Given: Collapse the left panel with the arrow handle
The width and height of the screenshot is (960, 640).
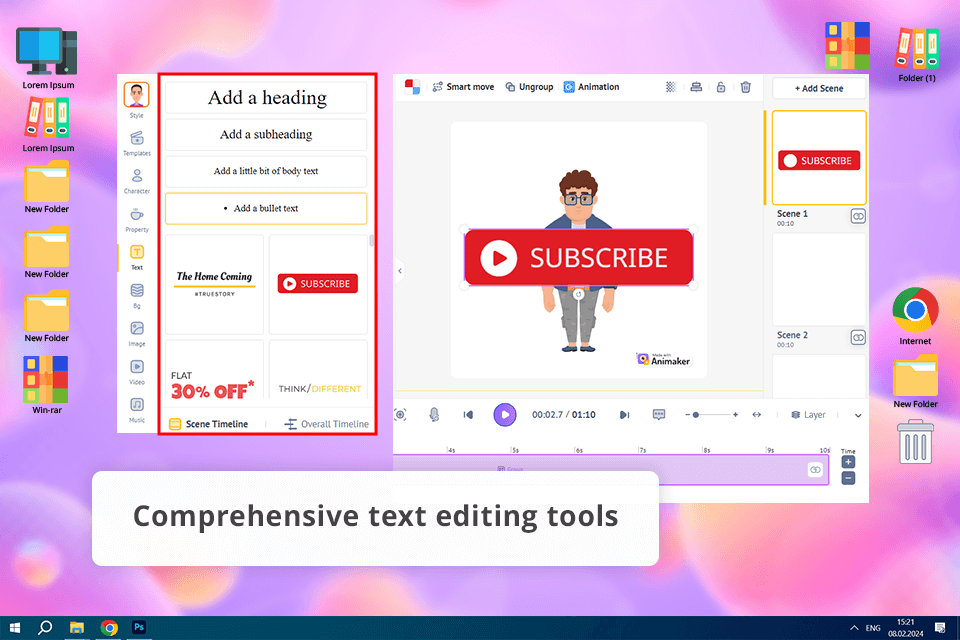Looking at the screenshot, I should point(400,271).
